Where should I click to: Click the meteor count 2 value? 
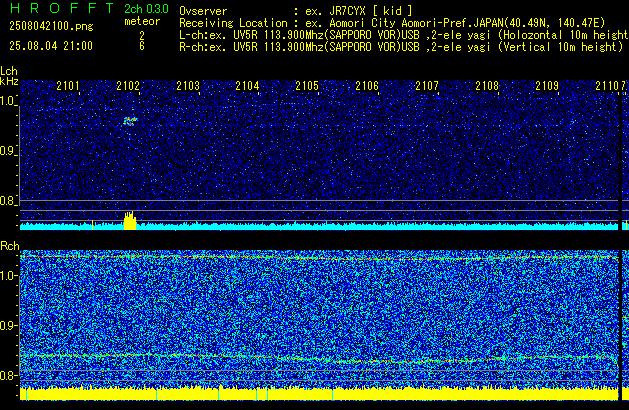(x=142, y=35)
